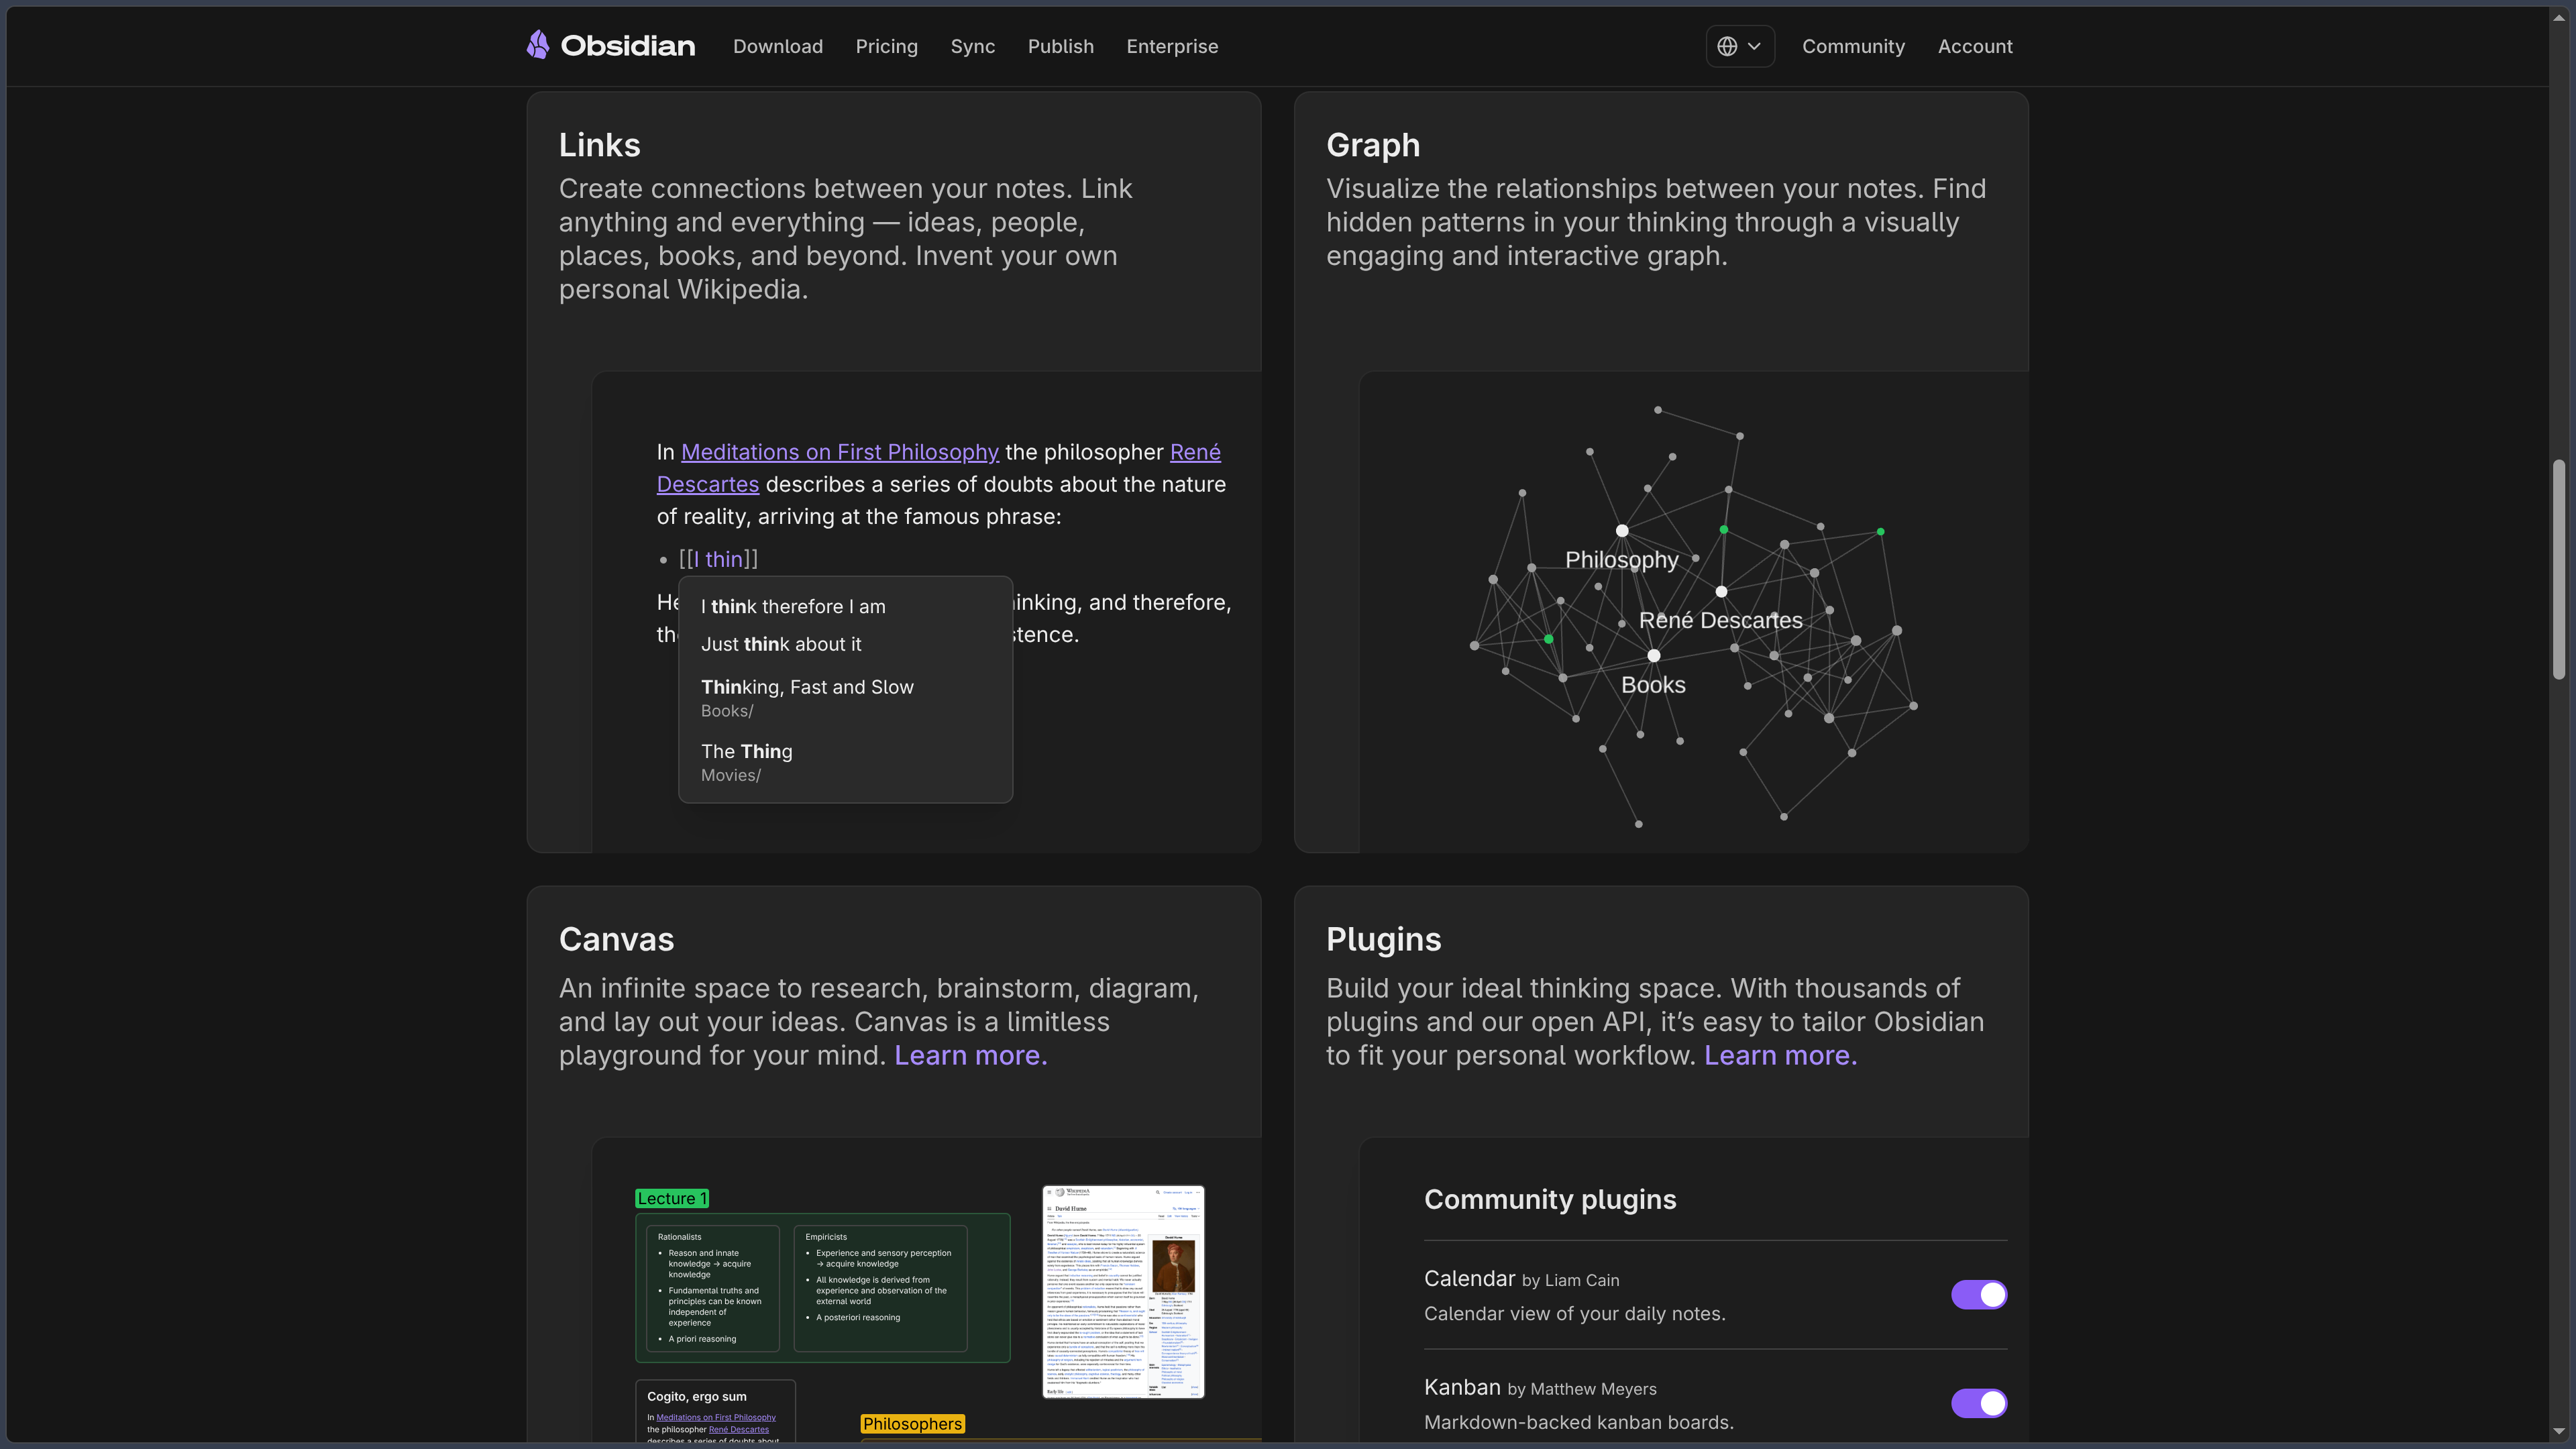
Task: Open the Account page
Action: click(1975, 46)
